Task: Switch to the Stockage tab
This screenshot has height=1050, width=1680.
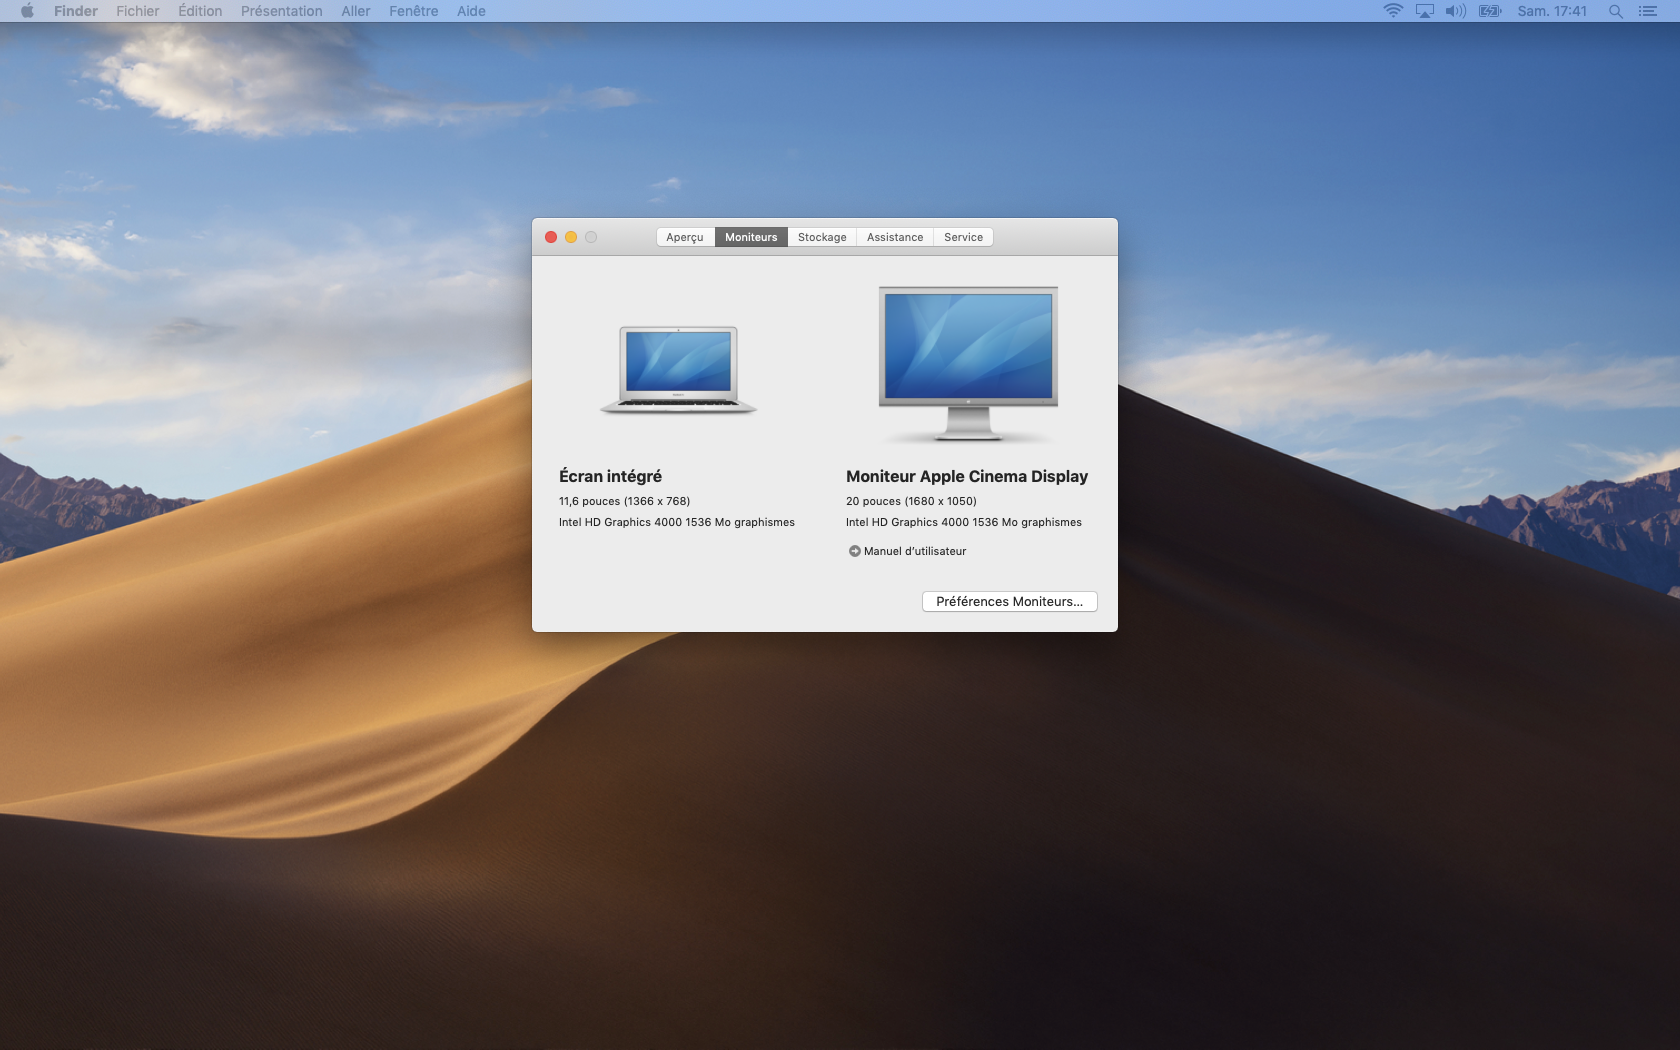Action: coord(822,237)
